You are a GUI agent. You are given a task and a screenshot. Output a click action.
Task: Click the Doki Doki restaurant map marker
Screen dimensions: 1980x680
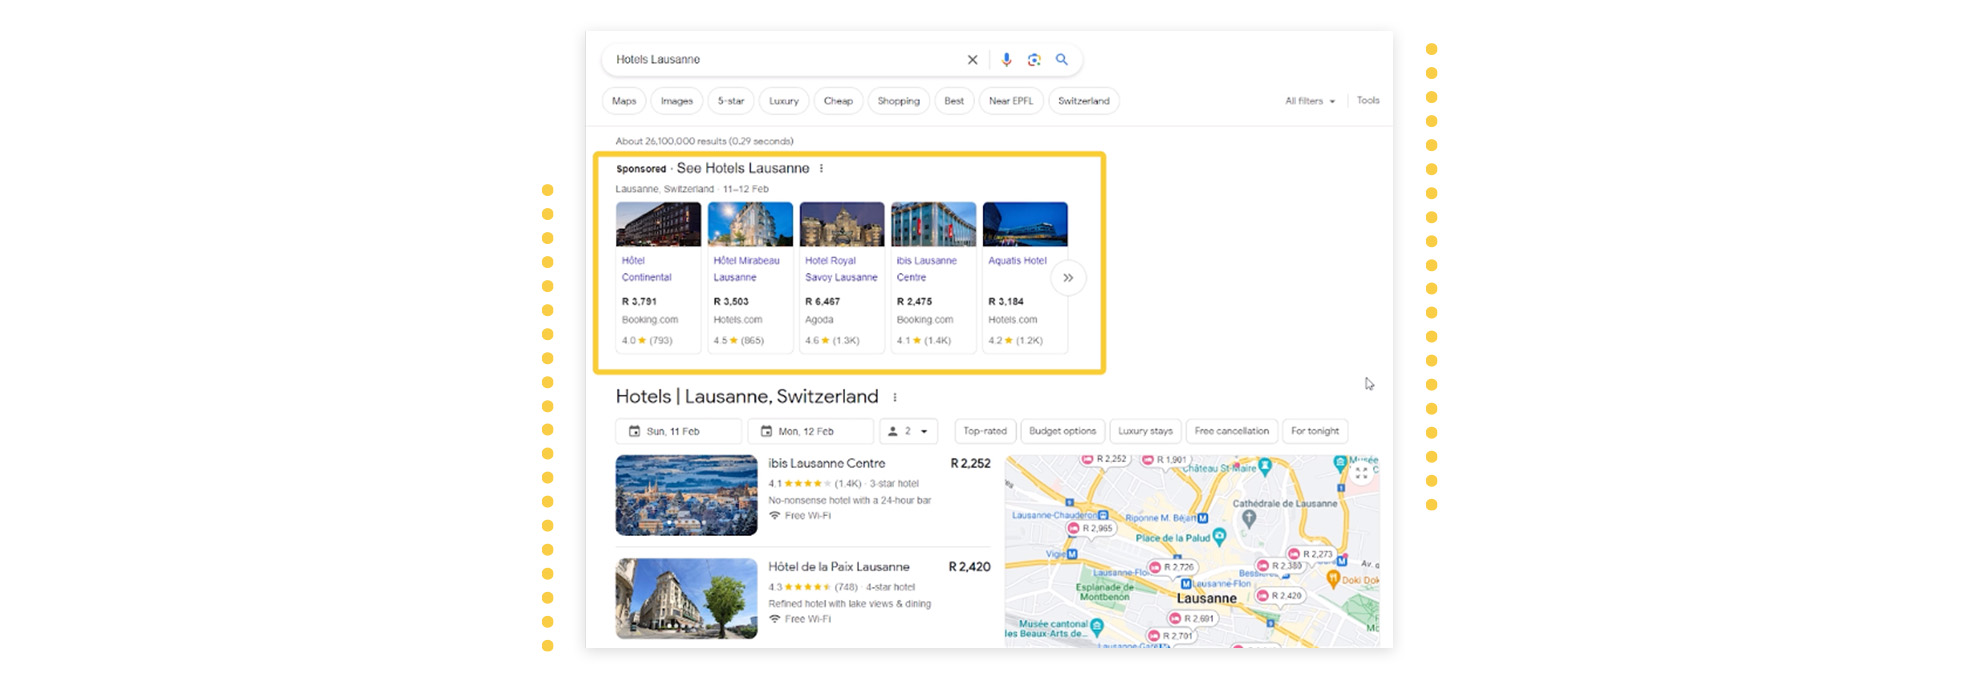pos(1333,579)
